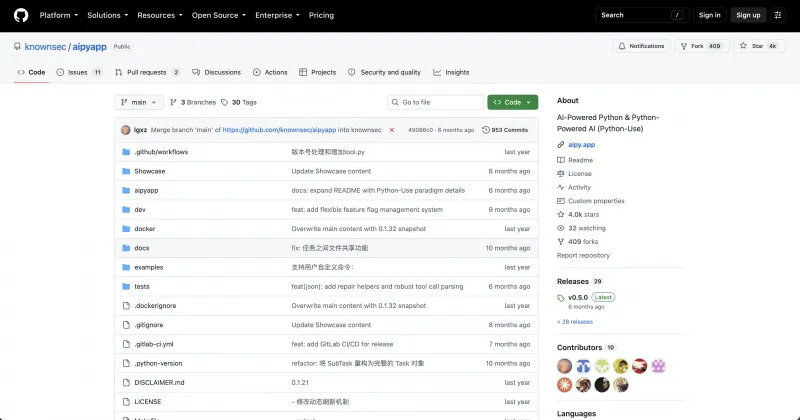This screenshot has width=800, height=420.
Task: Open the DISCLAIMER.md file
Action: tap(159, 383)
